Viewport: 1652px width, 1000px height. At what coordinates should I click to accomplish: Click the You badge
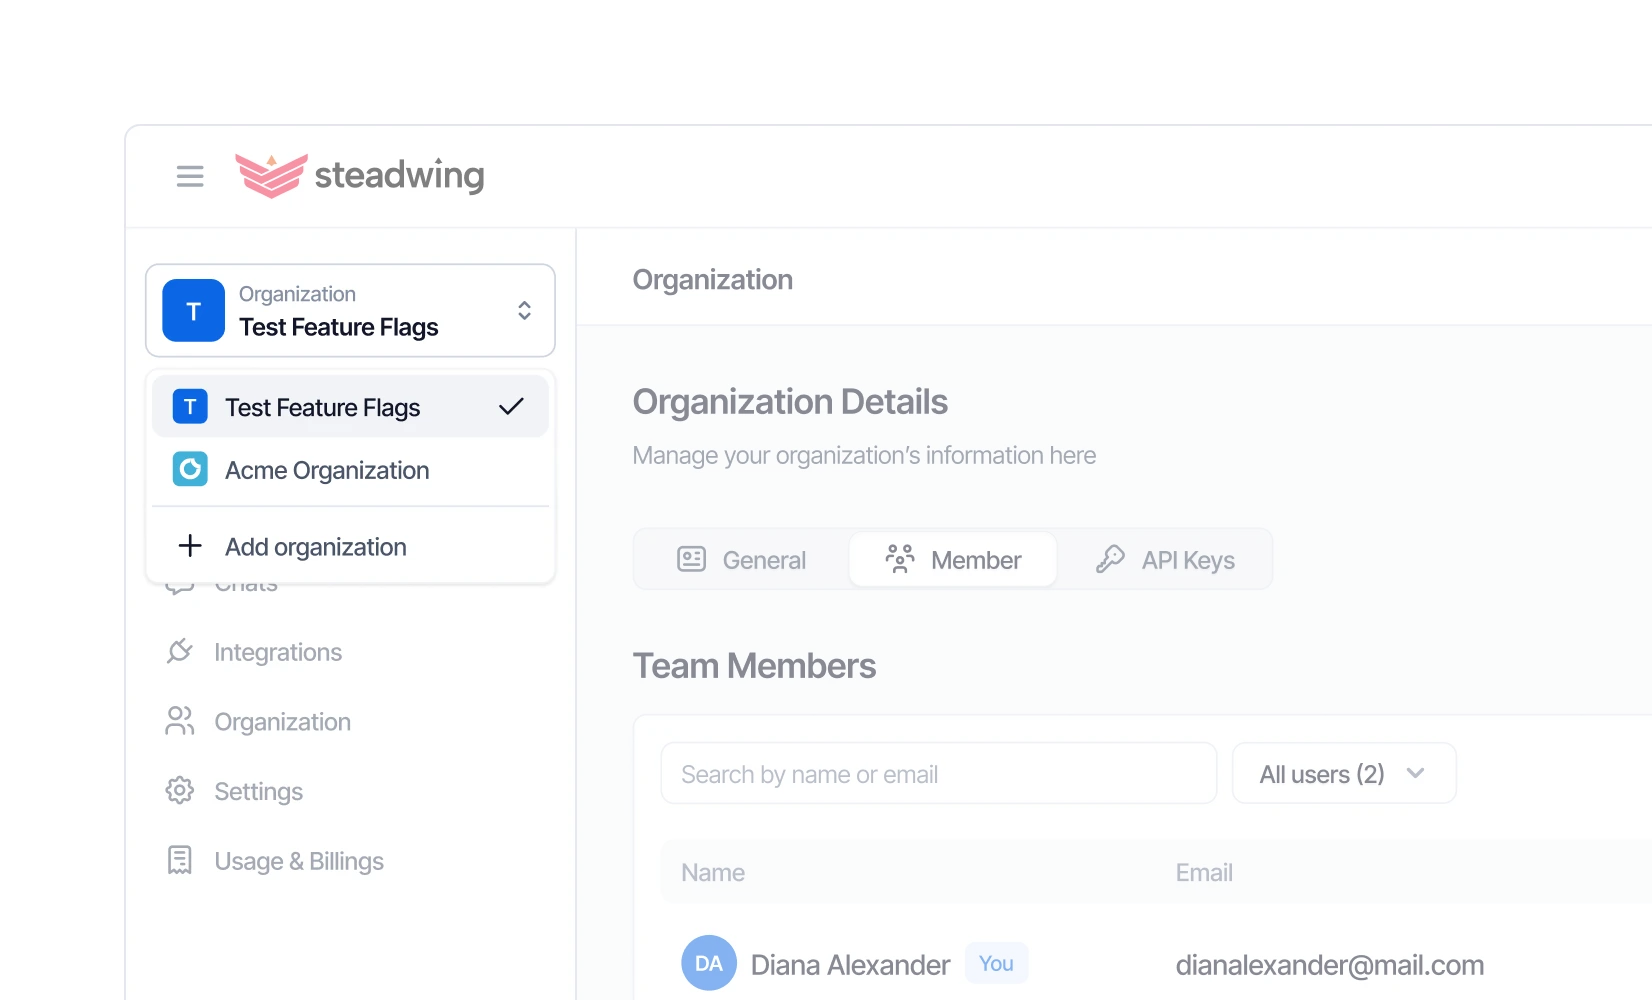(996, 963)
